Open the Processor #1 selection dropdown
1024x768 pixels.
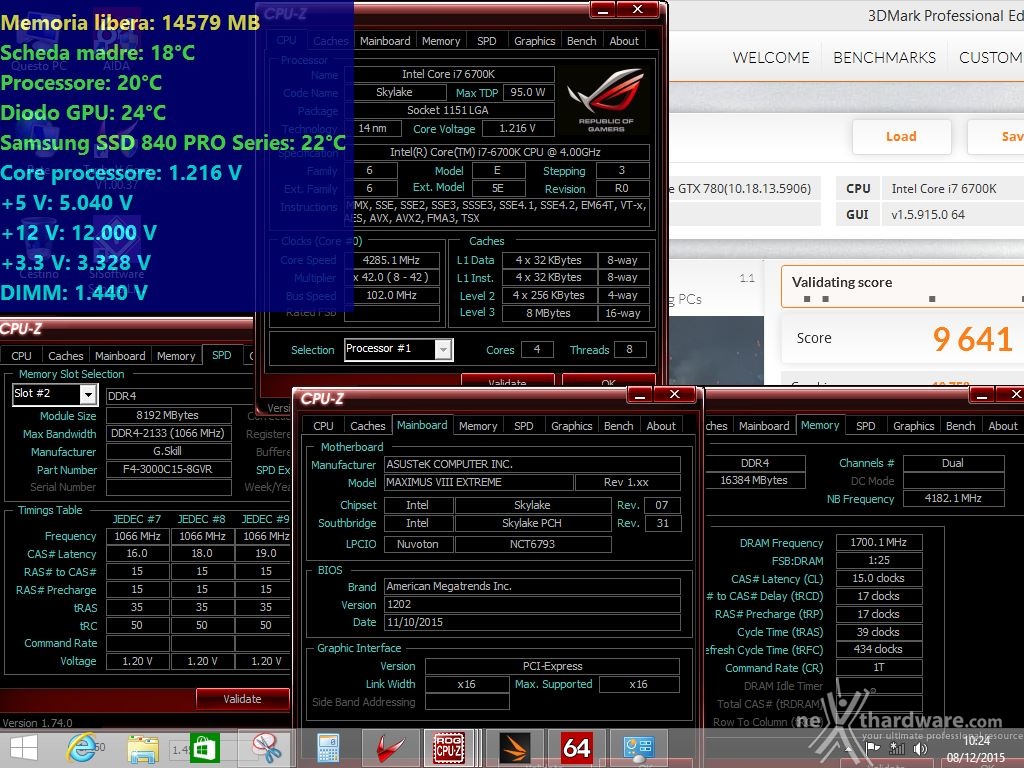[x=443, y=349]
